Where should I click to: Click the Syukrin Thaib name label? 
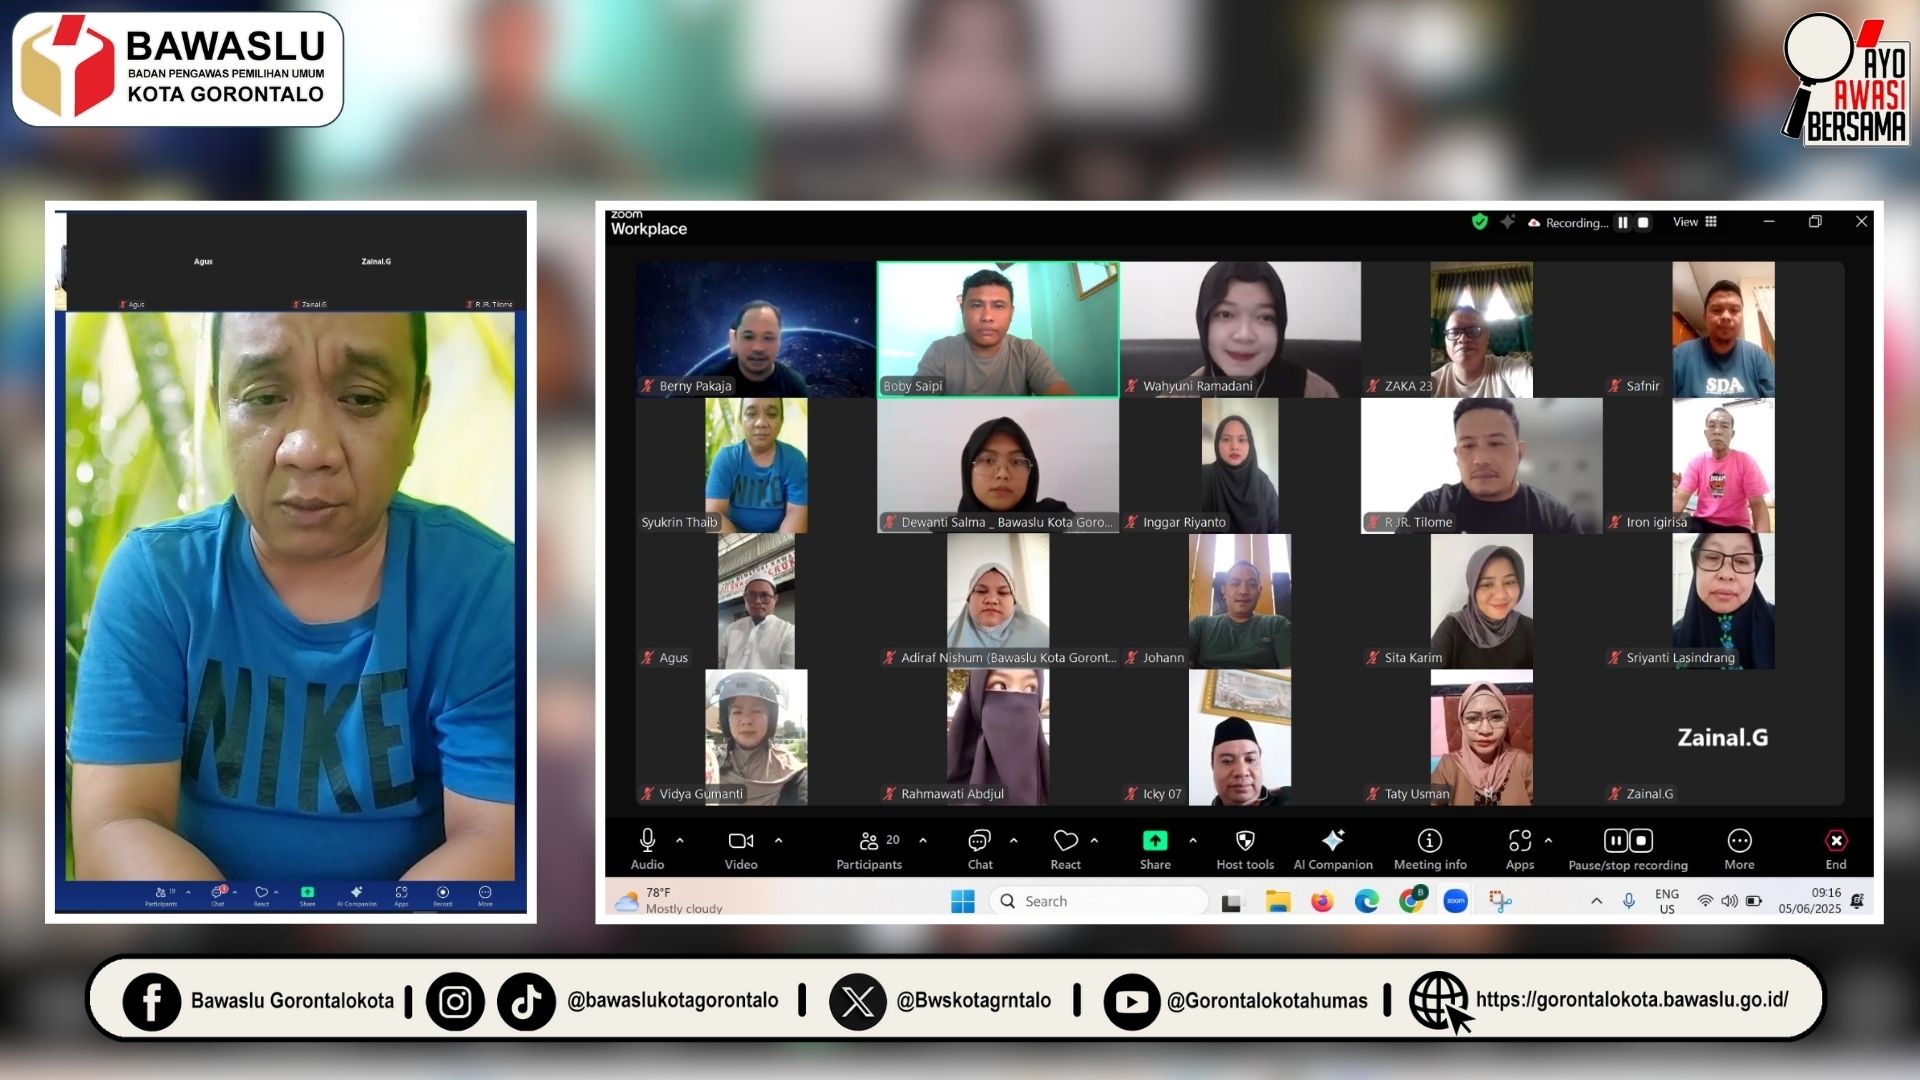click(x=679, y=522)
